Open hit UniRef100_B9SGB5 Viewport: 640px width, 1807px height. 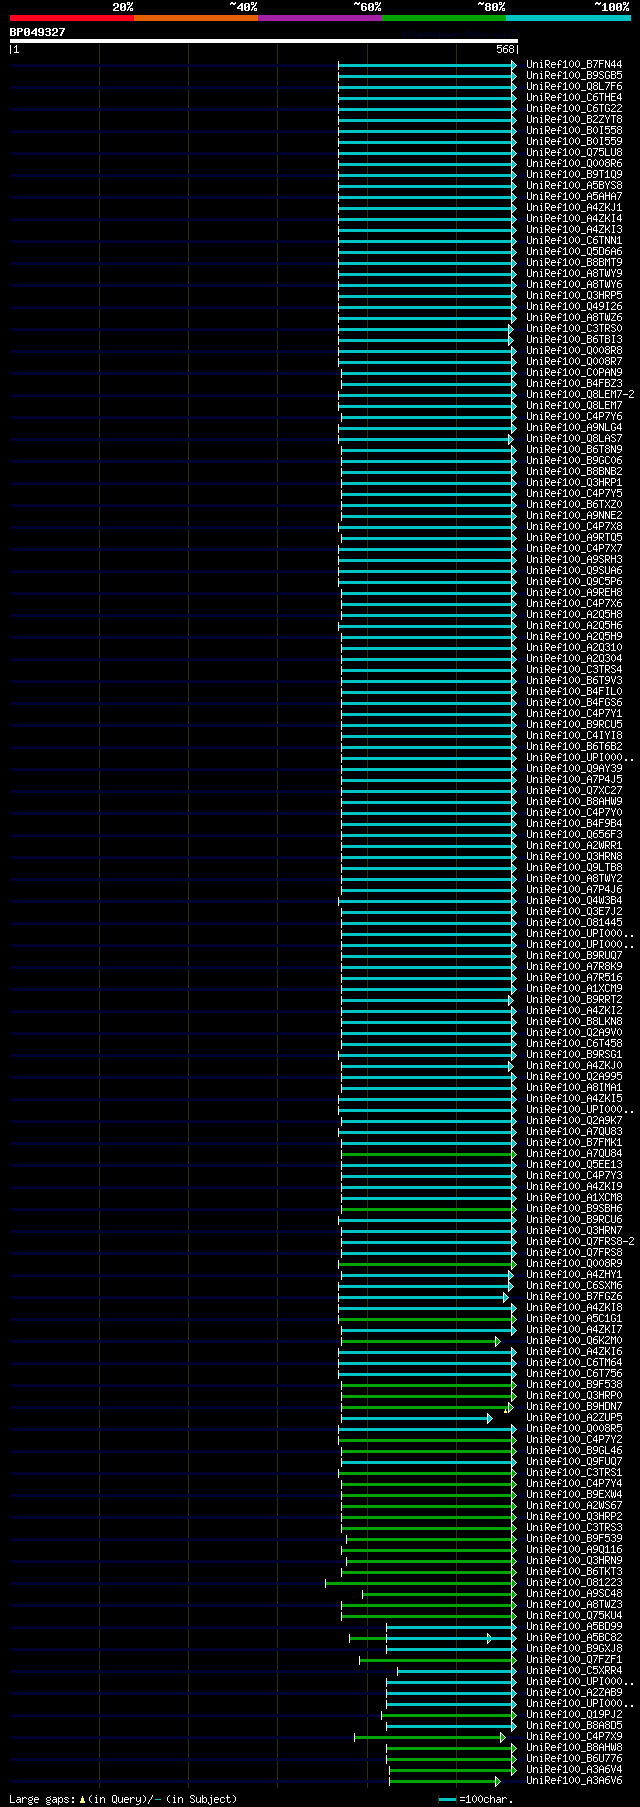574,76
